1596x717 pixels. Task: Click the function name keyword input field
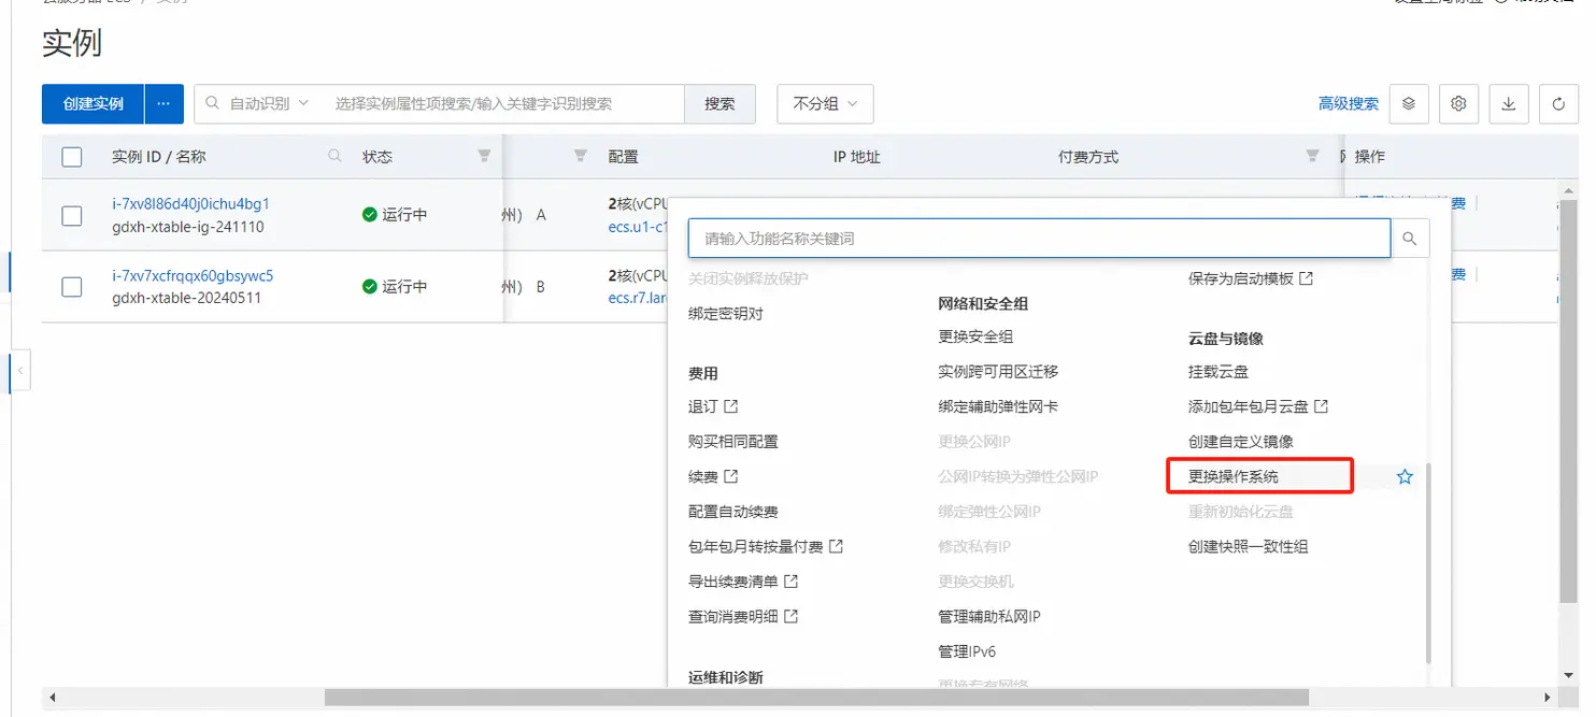[x=1038, y=239]
